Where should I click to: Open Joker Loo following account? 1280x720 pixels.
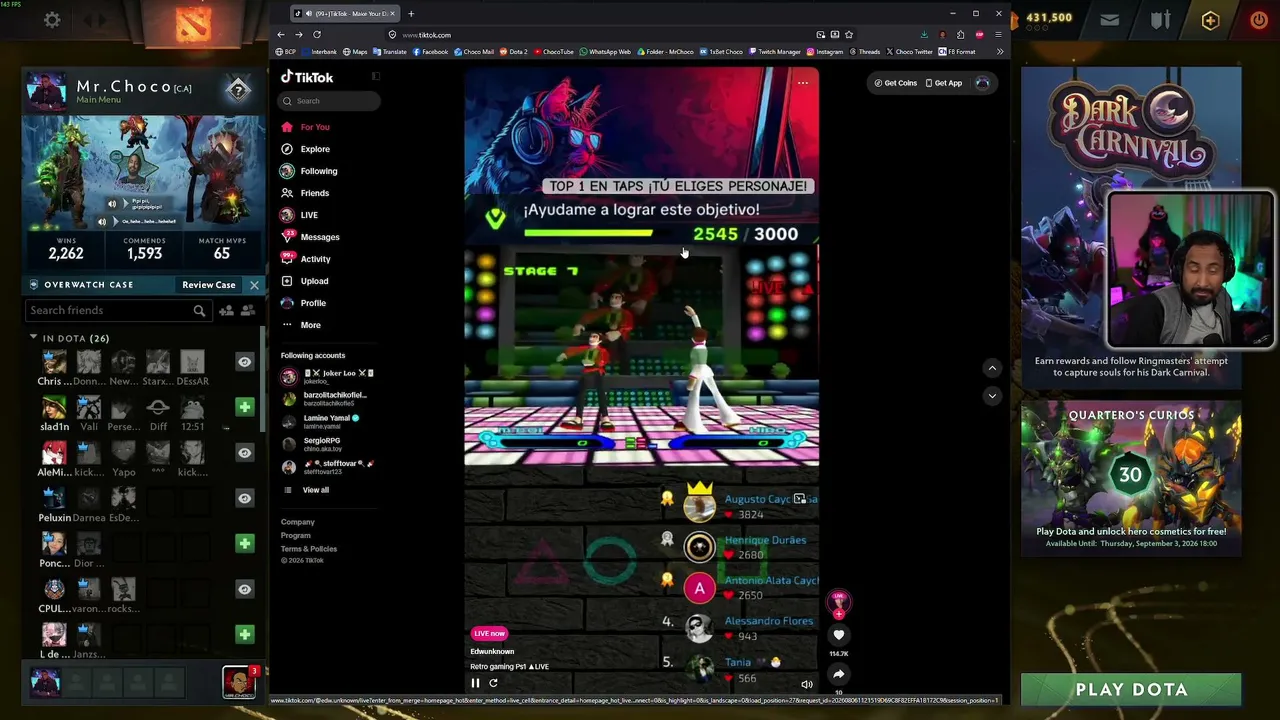click(328, 376)
